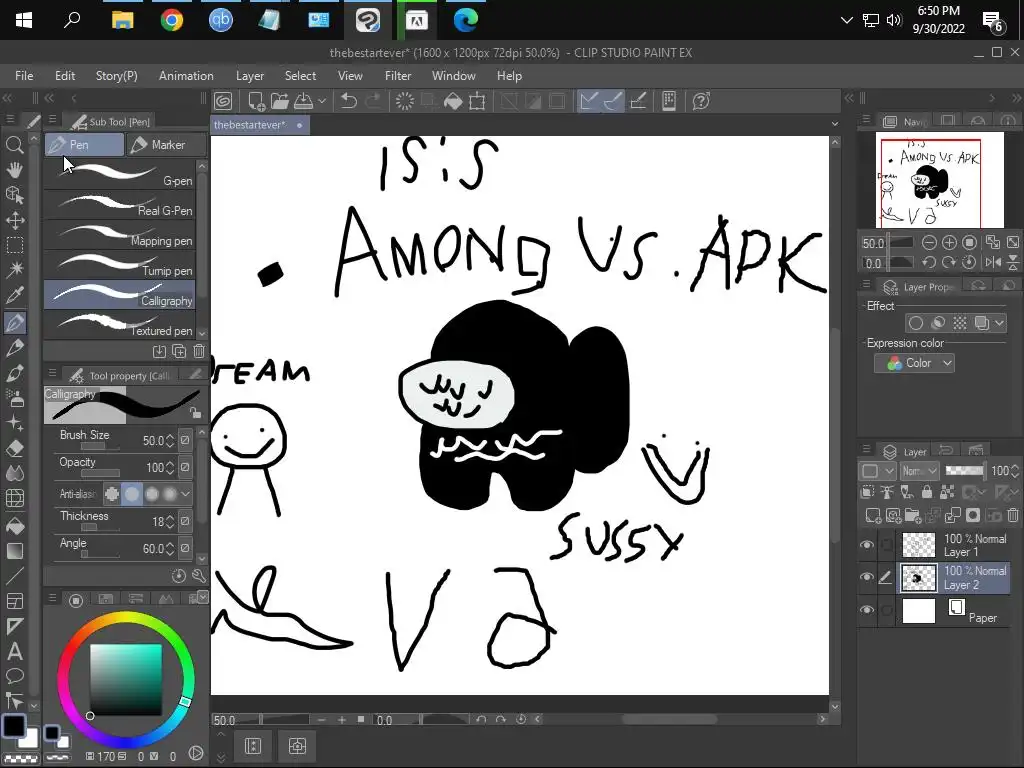This screenshot has width=1024, height=768.
Task: Choose the Turnip pen sub tool
Action: click(x=120, y=265)
